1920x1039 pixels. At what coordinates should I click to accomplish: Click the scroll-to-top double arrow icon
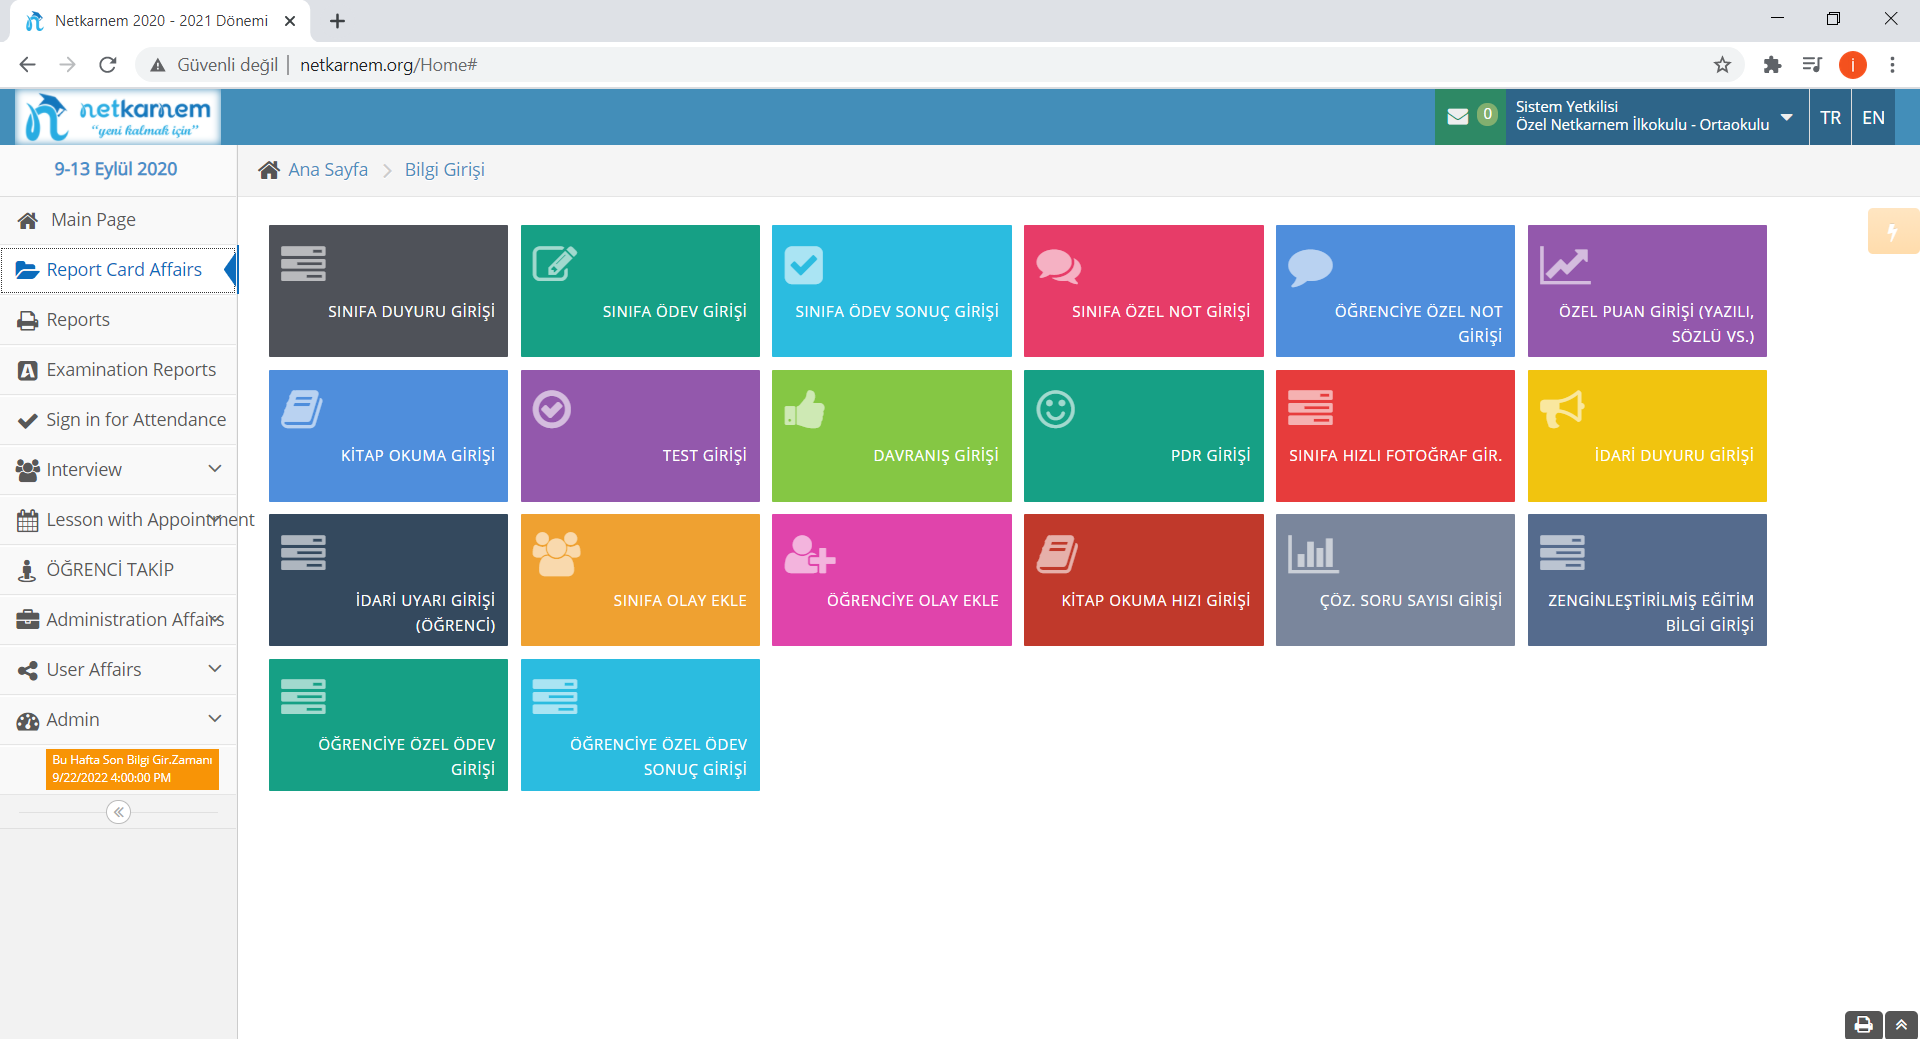(1901, 1024)
